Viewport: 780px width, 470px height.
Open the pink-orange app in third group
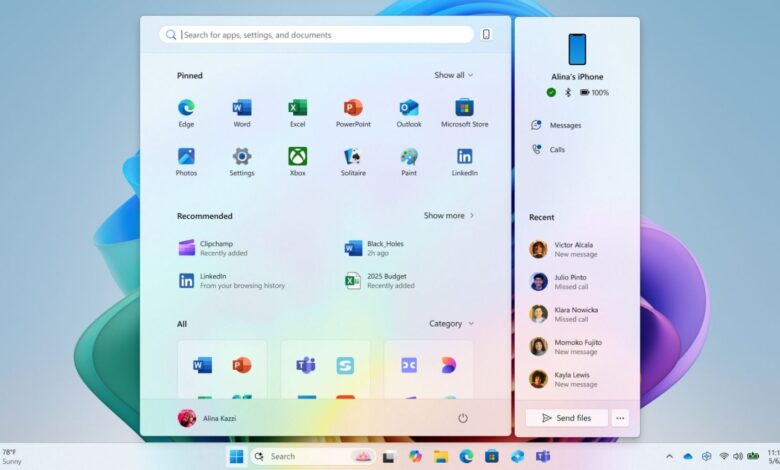point(448,365)
